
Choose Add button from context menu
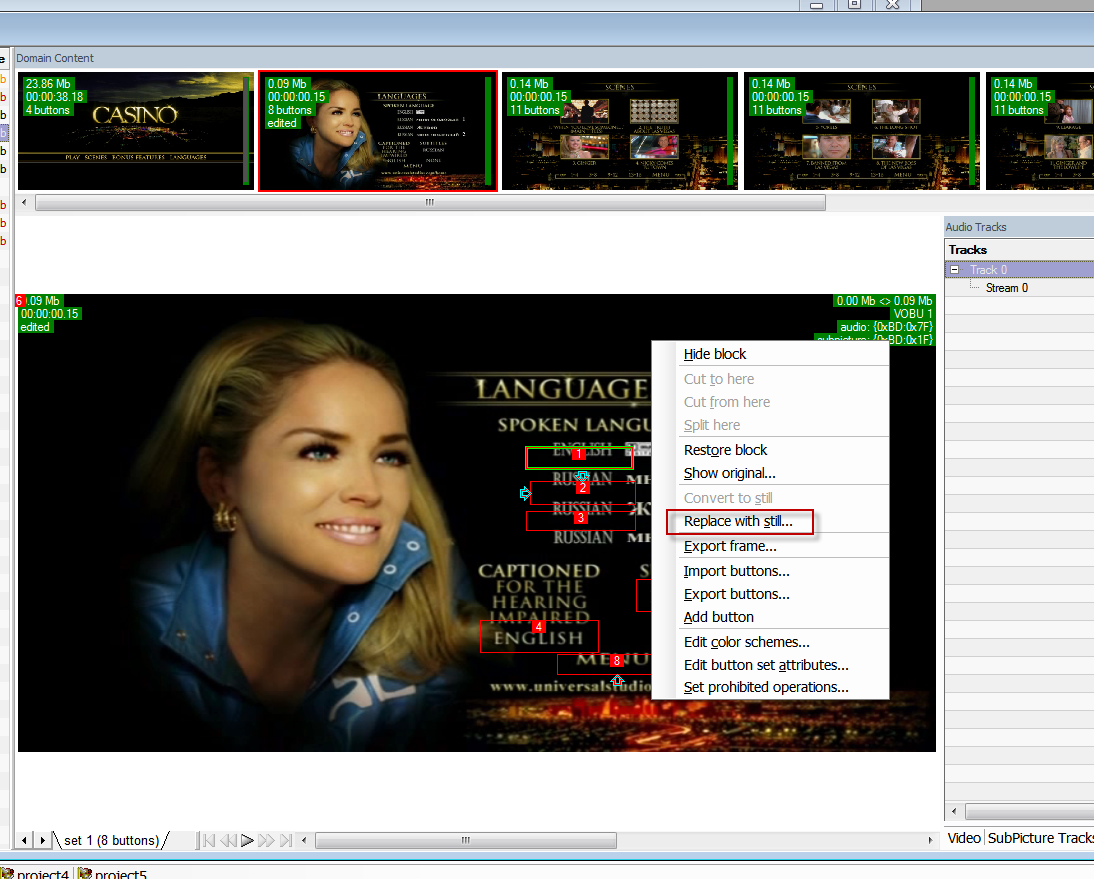pos(719,617)
